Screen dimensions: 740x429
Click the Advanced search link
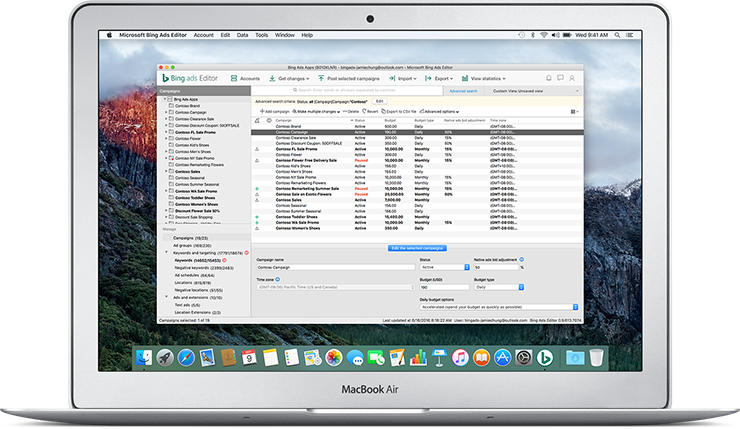pyautogui.click(x=463, y=91)
